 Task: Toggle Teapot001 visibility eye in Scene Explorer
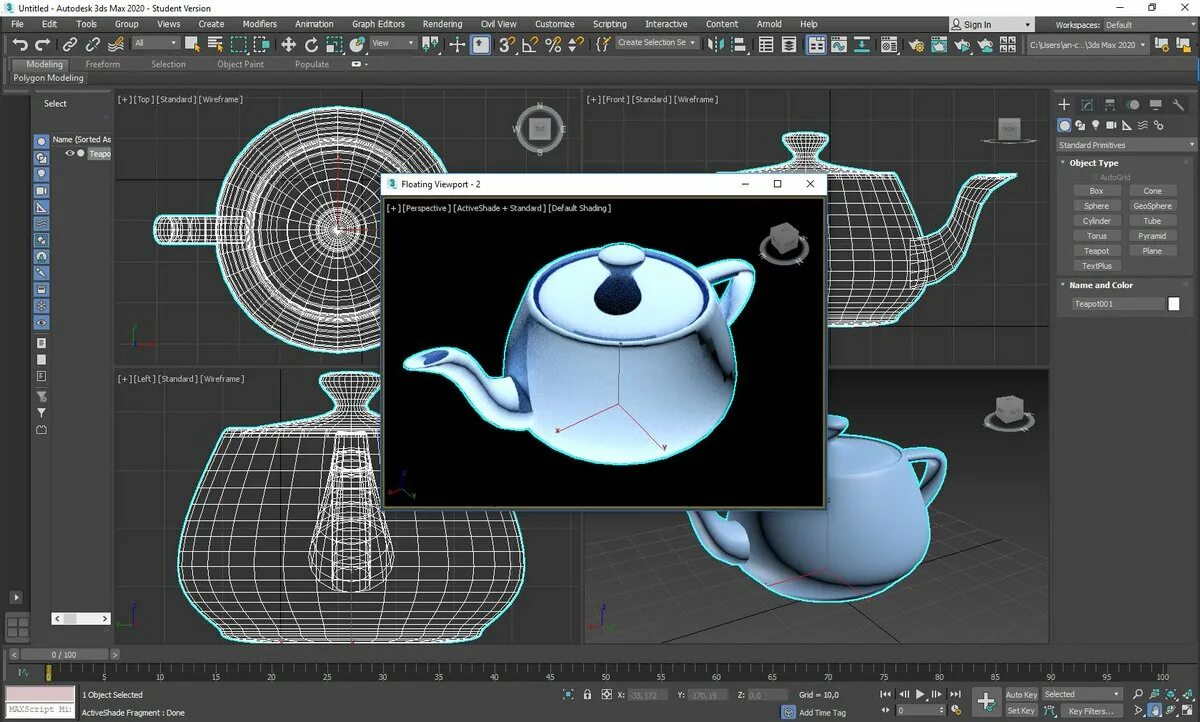point(70,154)
